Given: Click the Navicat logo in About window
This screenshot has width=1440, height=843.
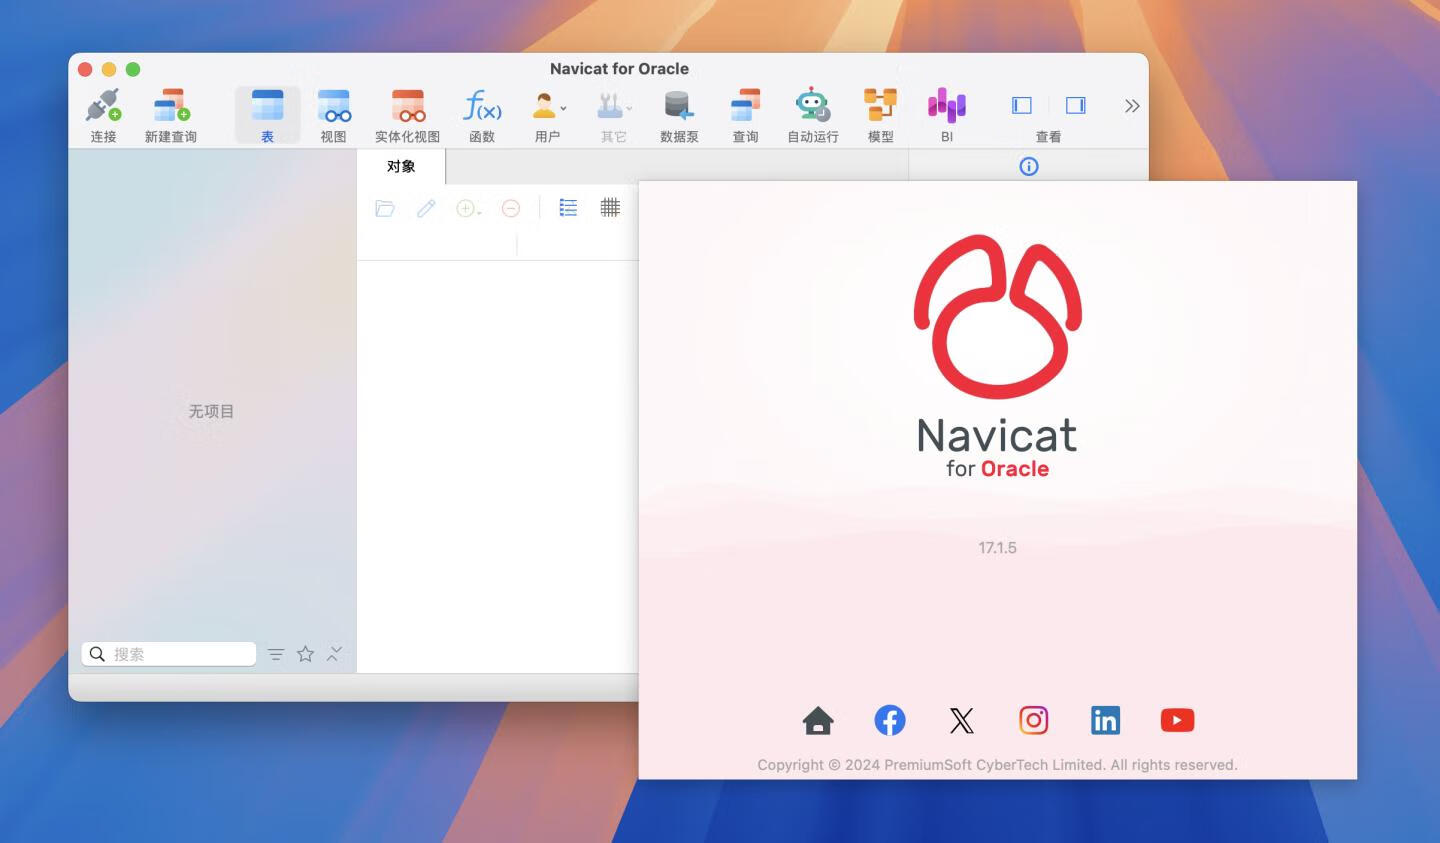Looking at the screenshot, I should (x=998, y=318).
